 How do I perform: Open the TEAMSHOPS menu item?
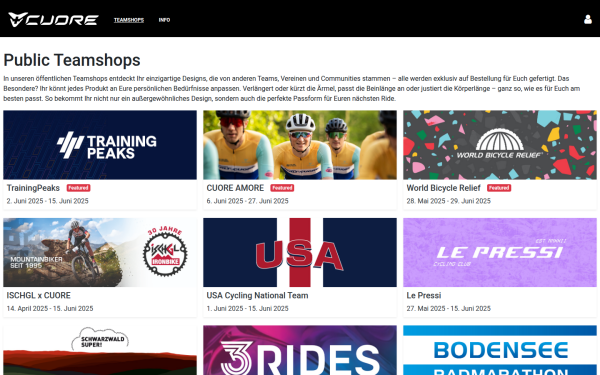pos(129,20)
